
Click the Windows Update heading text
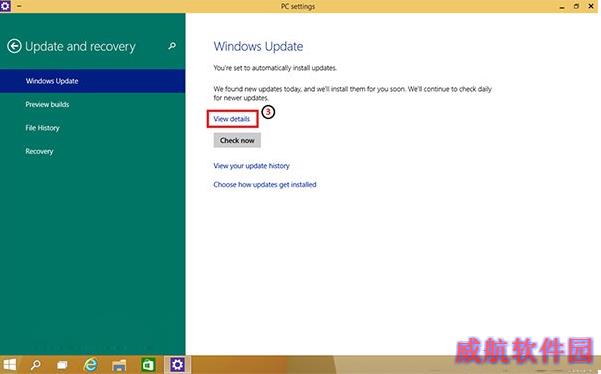pyautogui.click(x=258, y=46)
